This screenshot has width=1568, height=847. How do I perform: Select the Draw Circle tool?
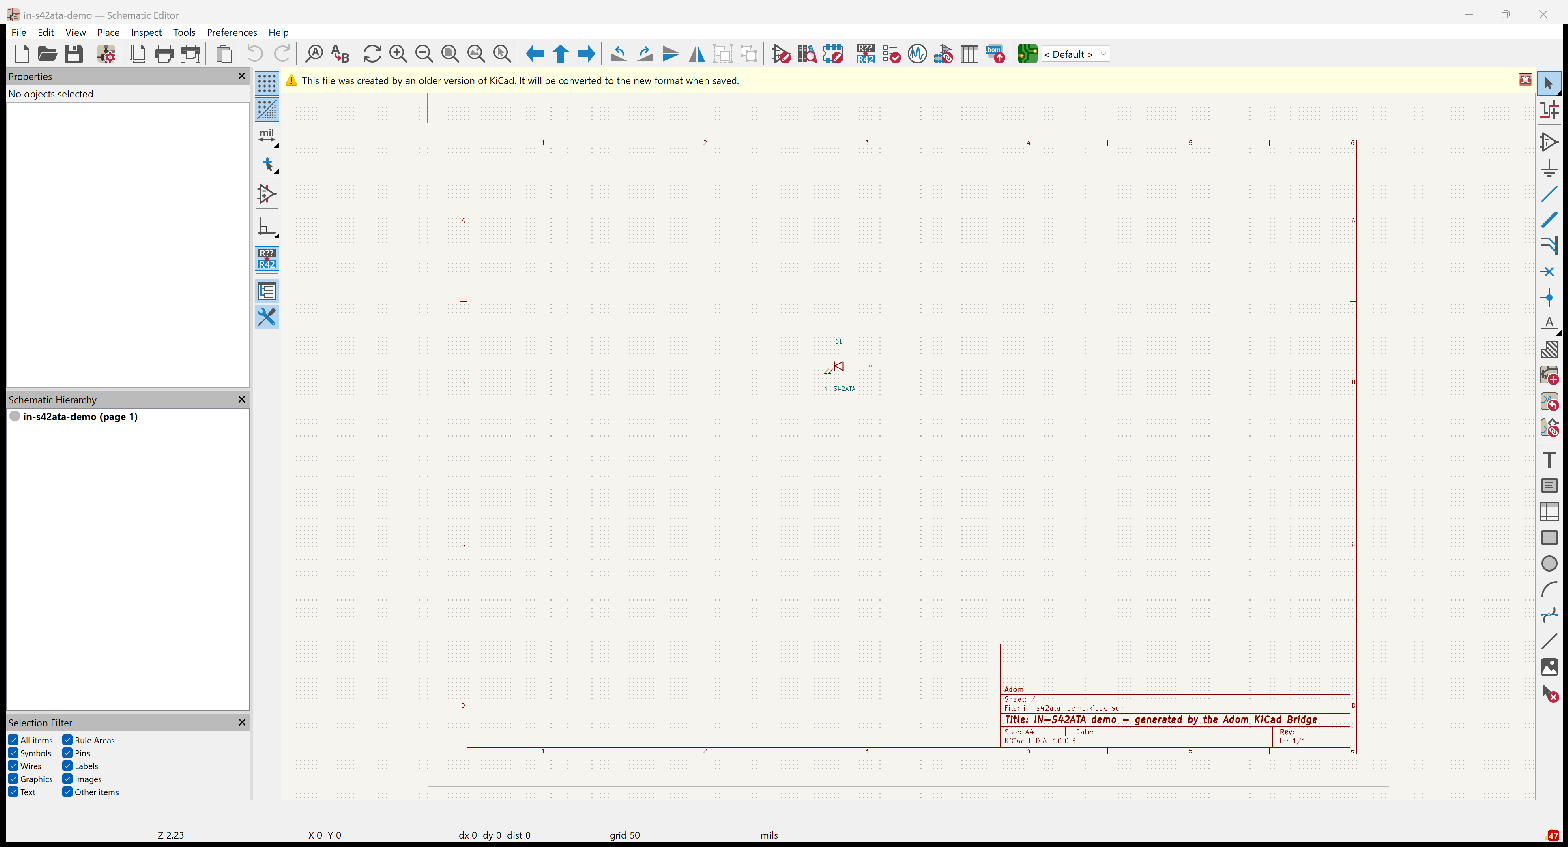(1549, 564)
